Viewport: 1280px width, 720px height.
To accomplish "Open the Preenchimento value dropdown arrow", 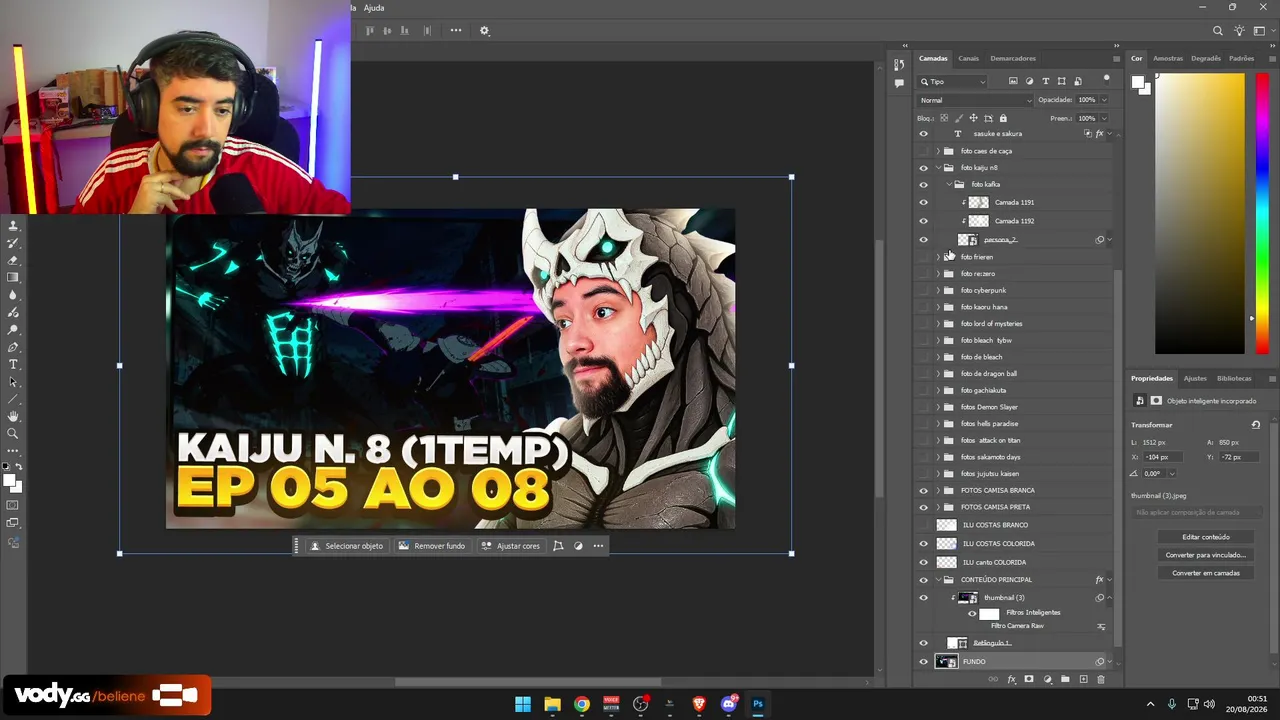I will click(x=1104, y=118).
